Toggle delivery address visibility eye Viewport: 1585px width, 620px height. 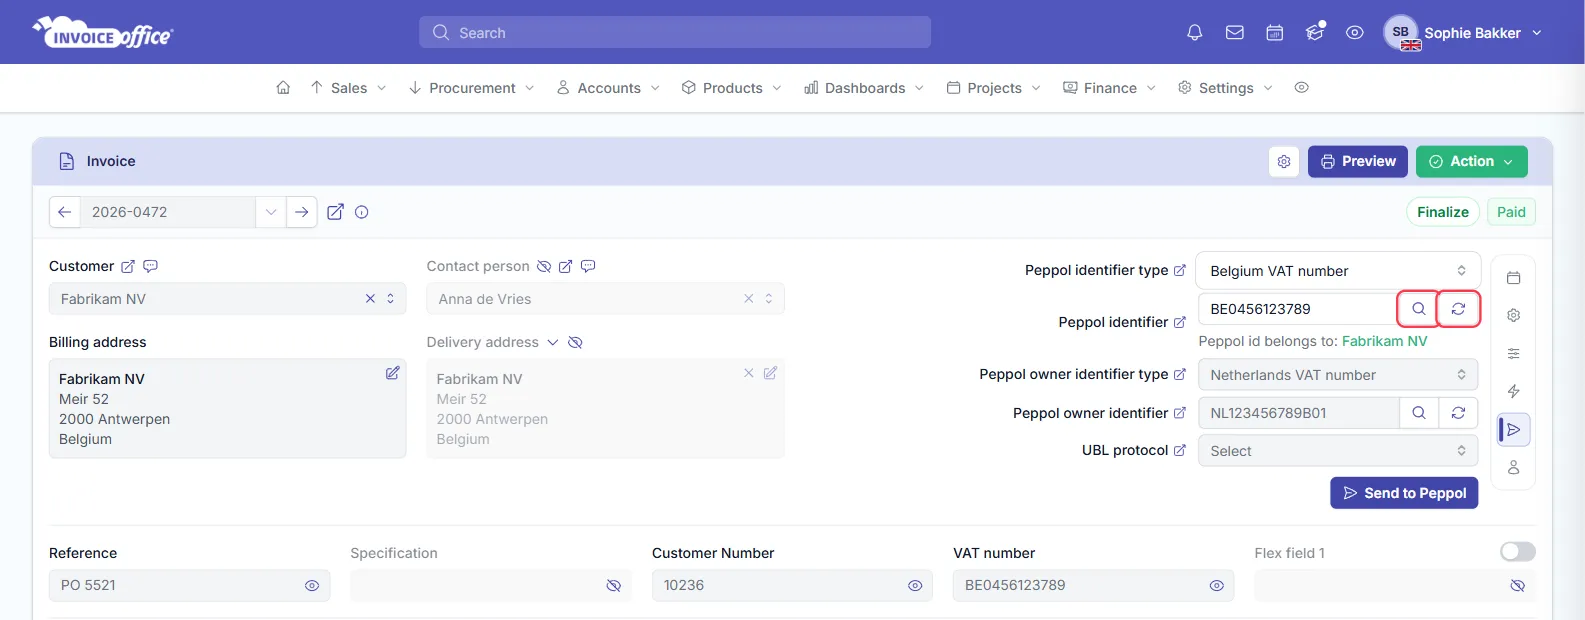[x=575, y=343]
